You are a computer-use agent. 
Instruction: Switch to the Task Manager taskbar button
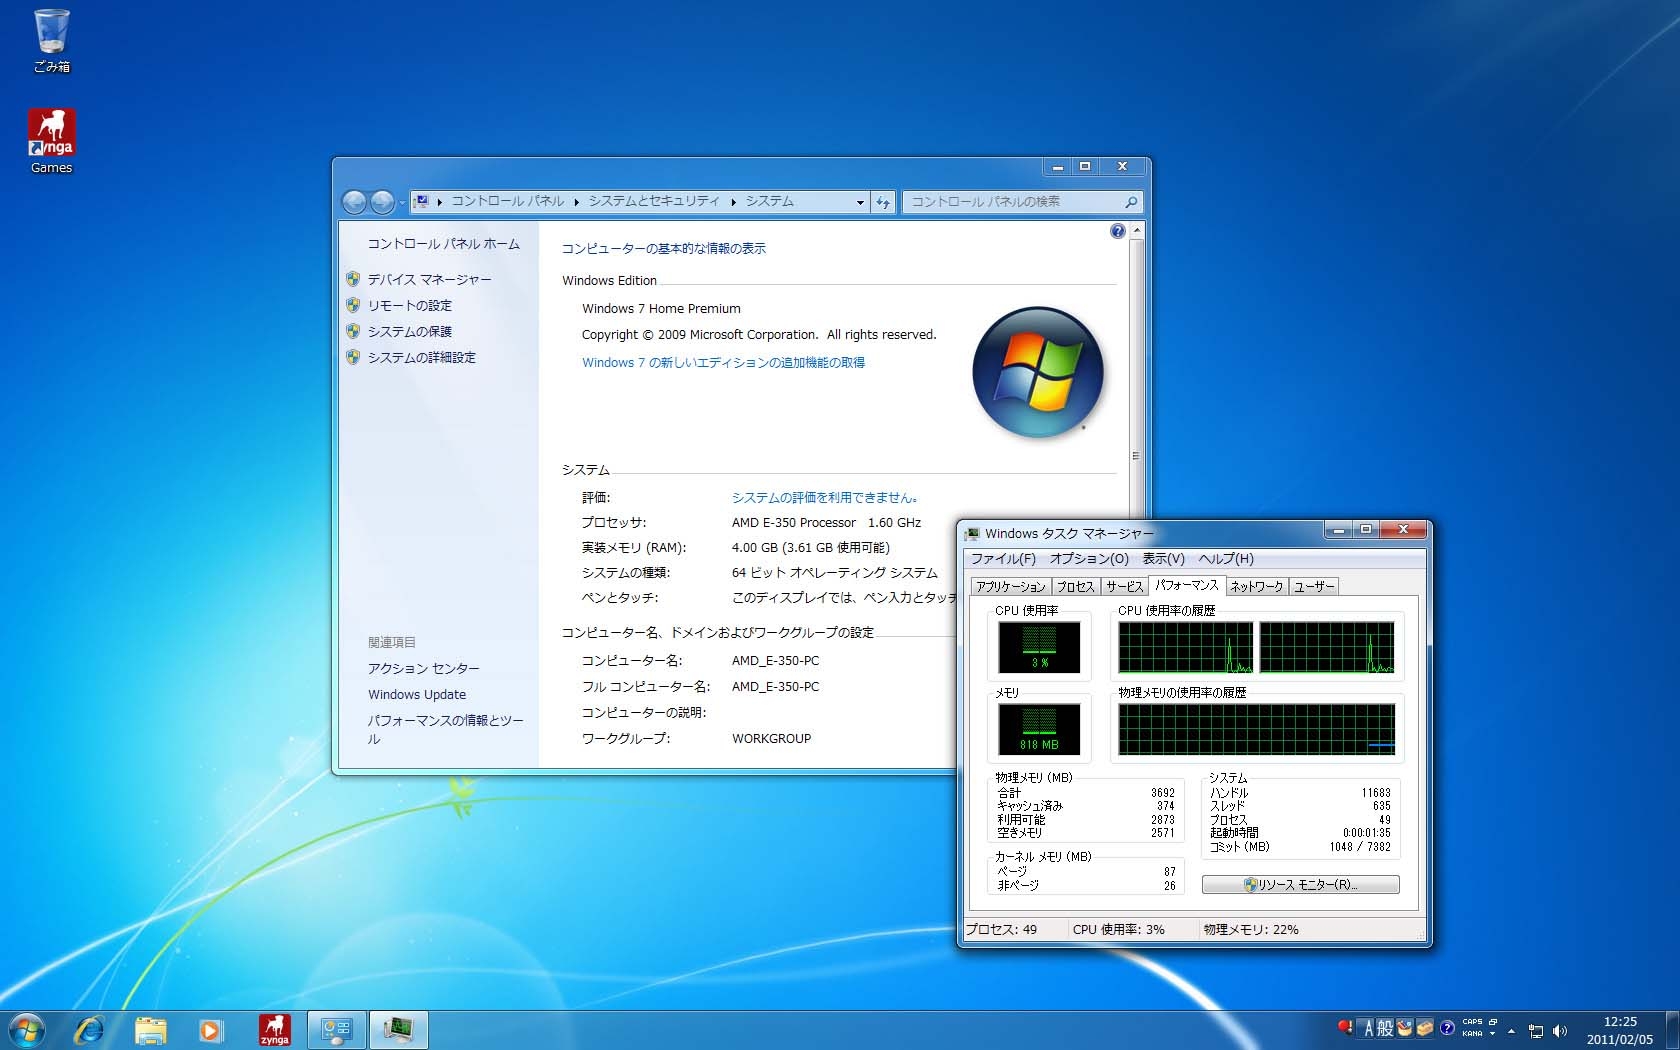[399, 1030]
